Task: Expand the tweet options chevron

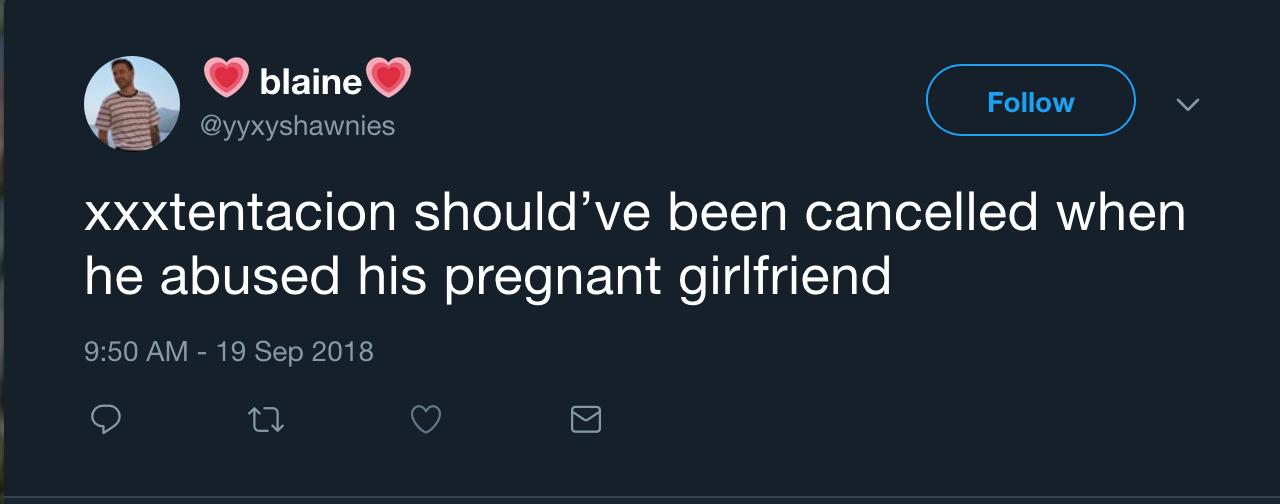Action: tap(1187, 104)
